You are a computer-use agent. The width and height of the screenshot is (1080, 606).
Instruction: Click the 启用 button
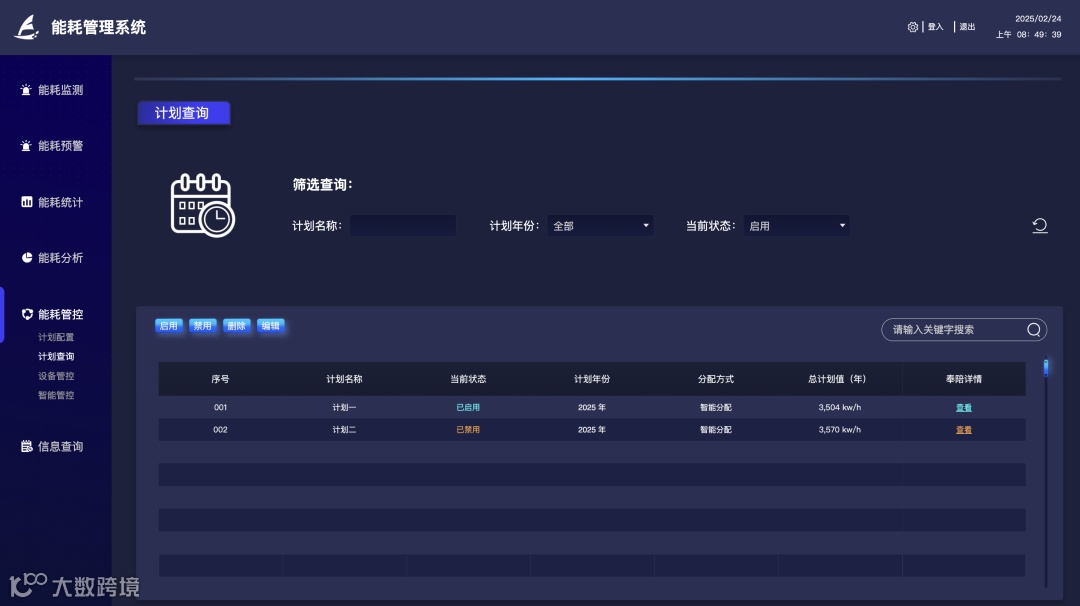[x=169, y=326]
